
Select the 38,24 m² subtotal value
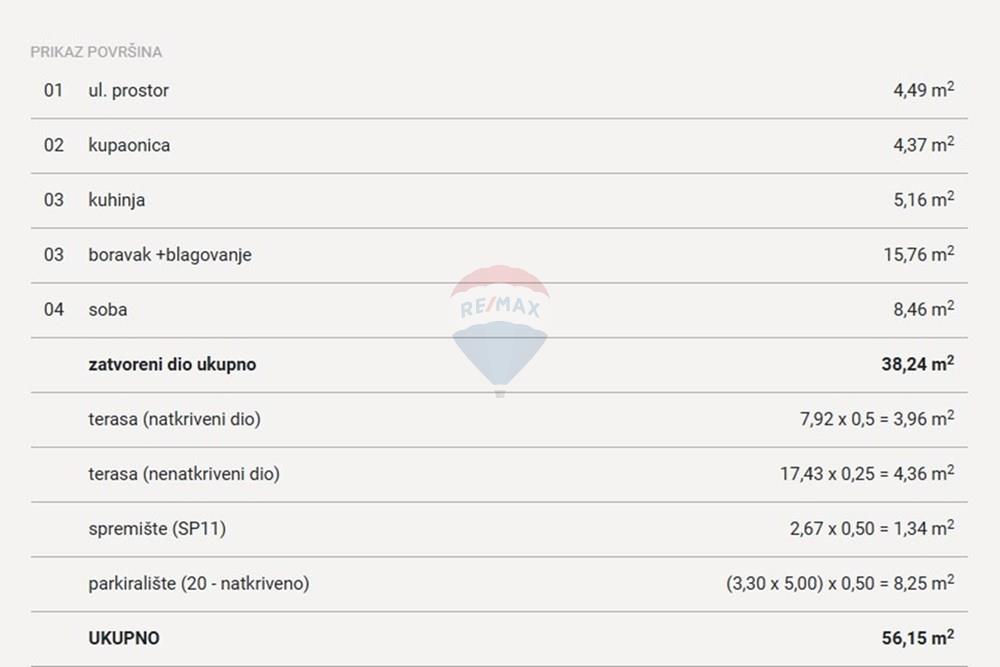point(918,363)
